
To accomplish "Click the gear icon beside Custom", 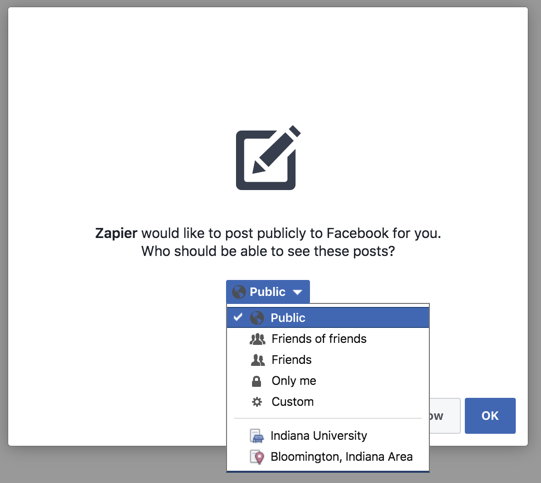I will point(257,402).
